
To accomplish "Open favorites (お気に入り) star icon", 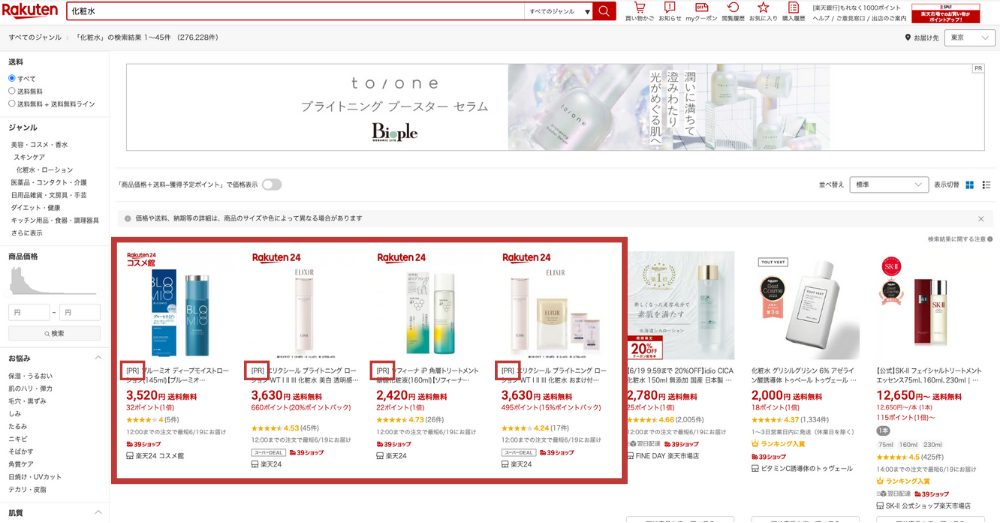I will (763, 8).
